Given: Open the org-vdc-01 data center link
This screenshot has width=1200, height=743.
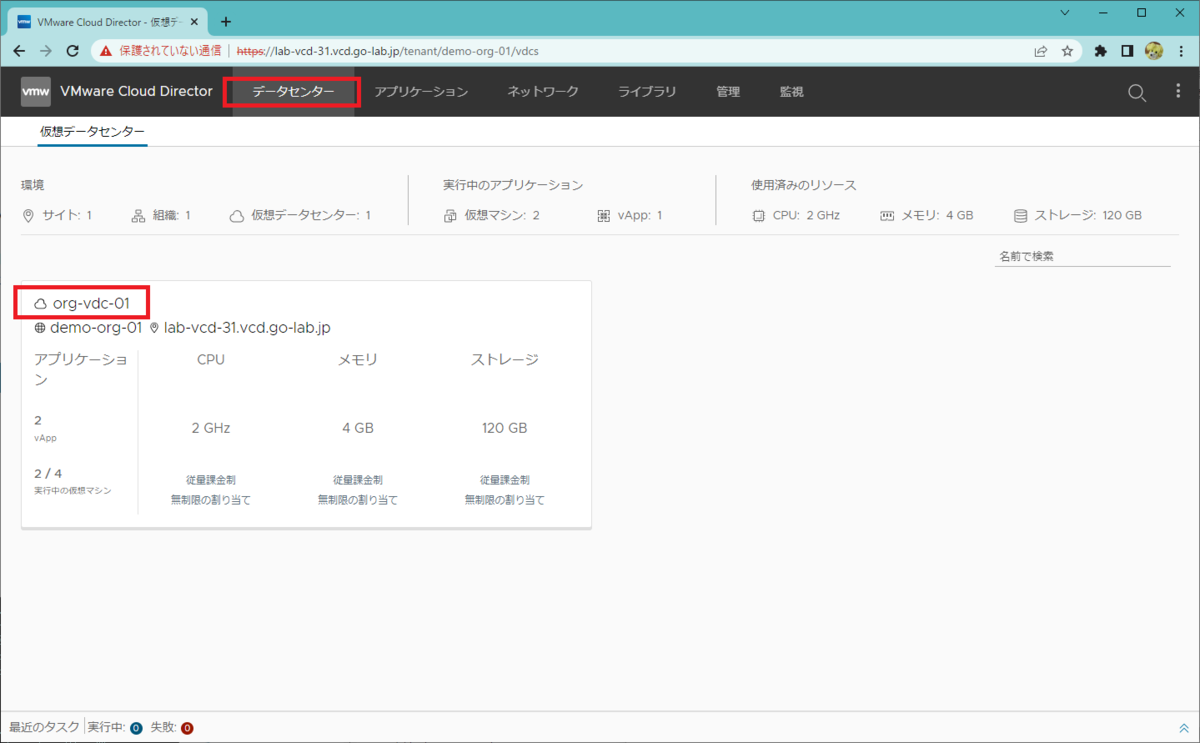Looking at the screenshot, I should (x=91, y=303).
